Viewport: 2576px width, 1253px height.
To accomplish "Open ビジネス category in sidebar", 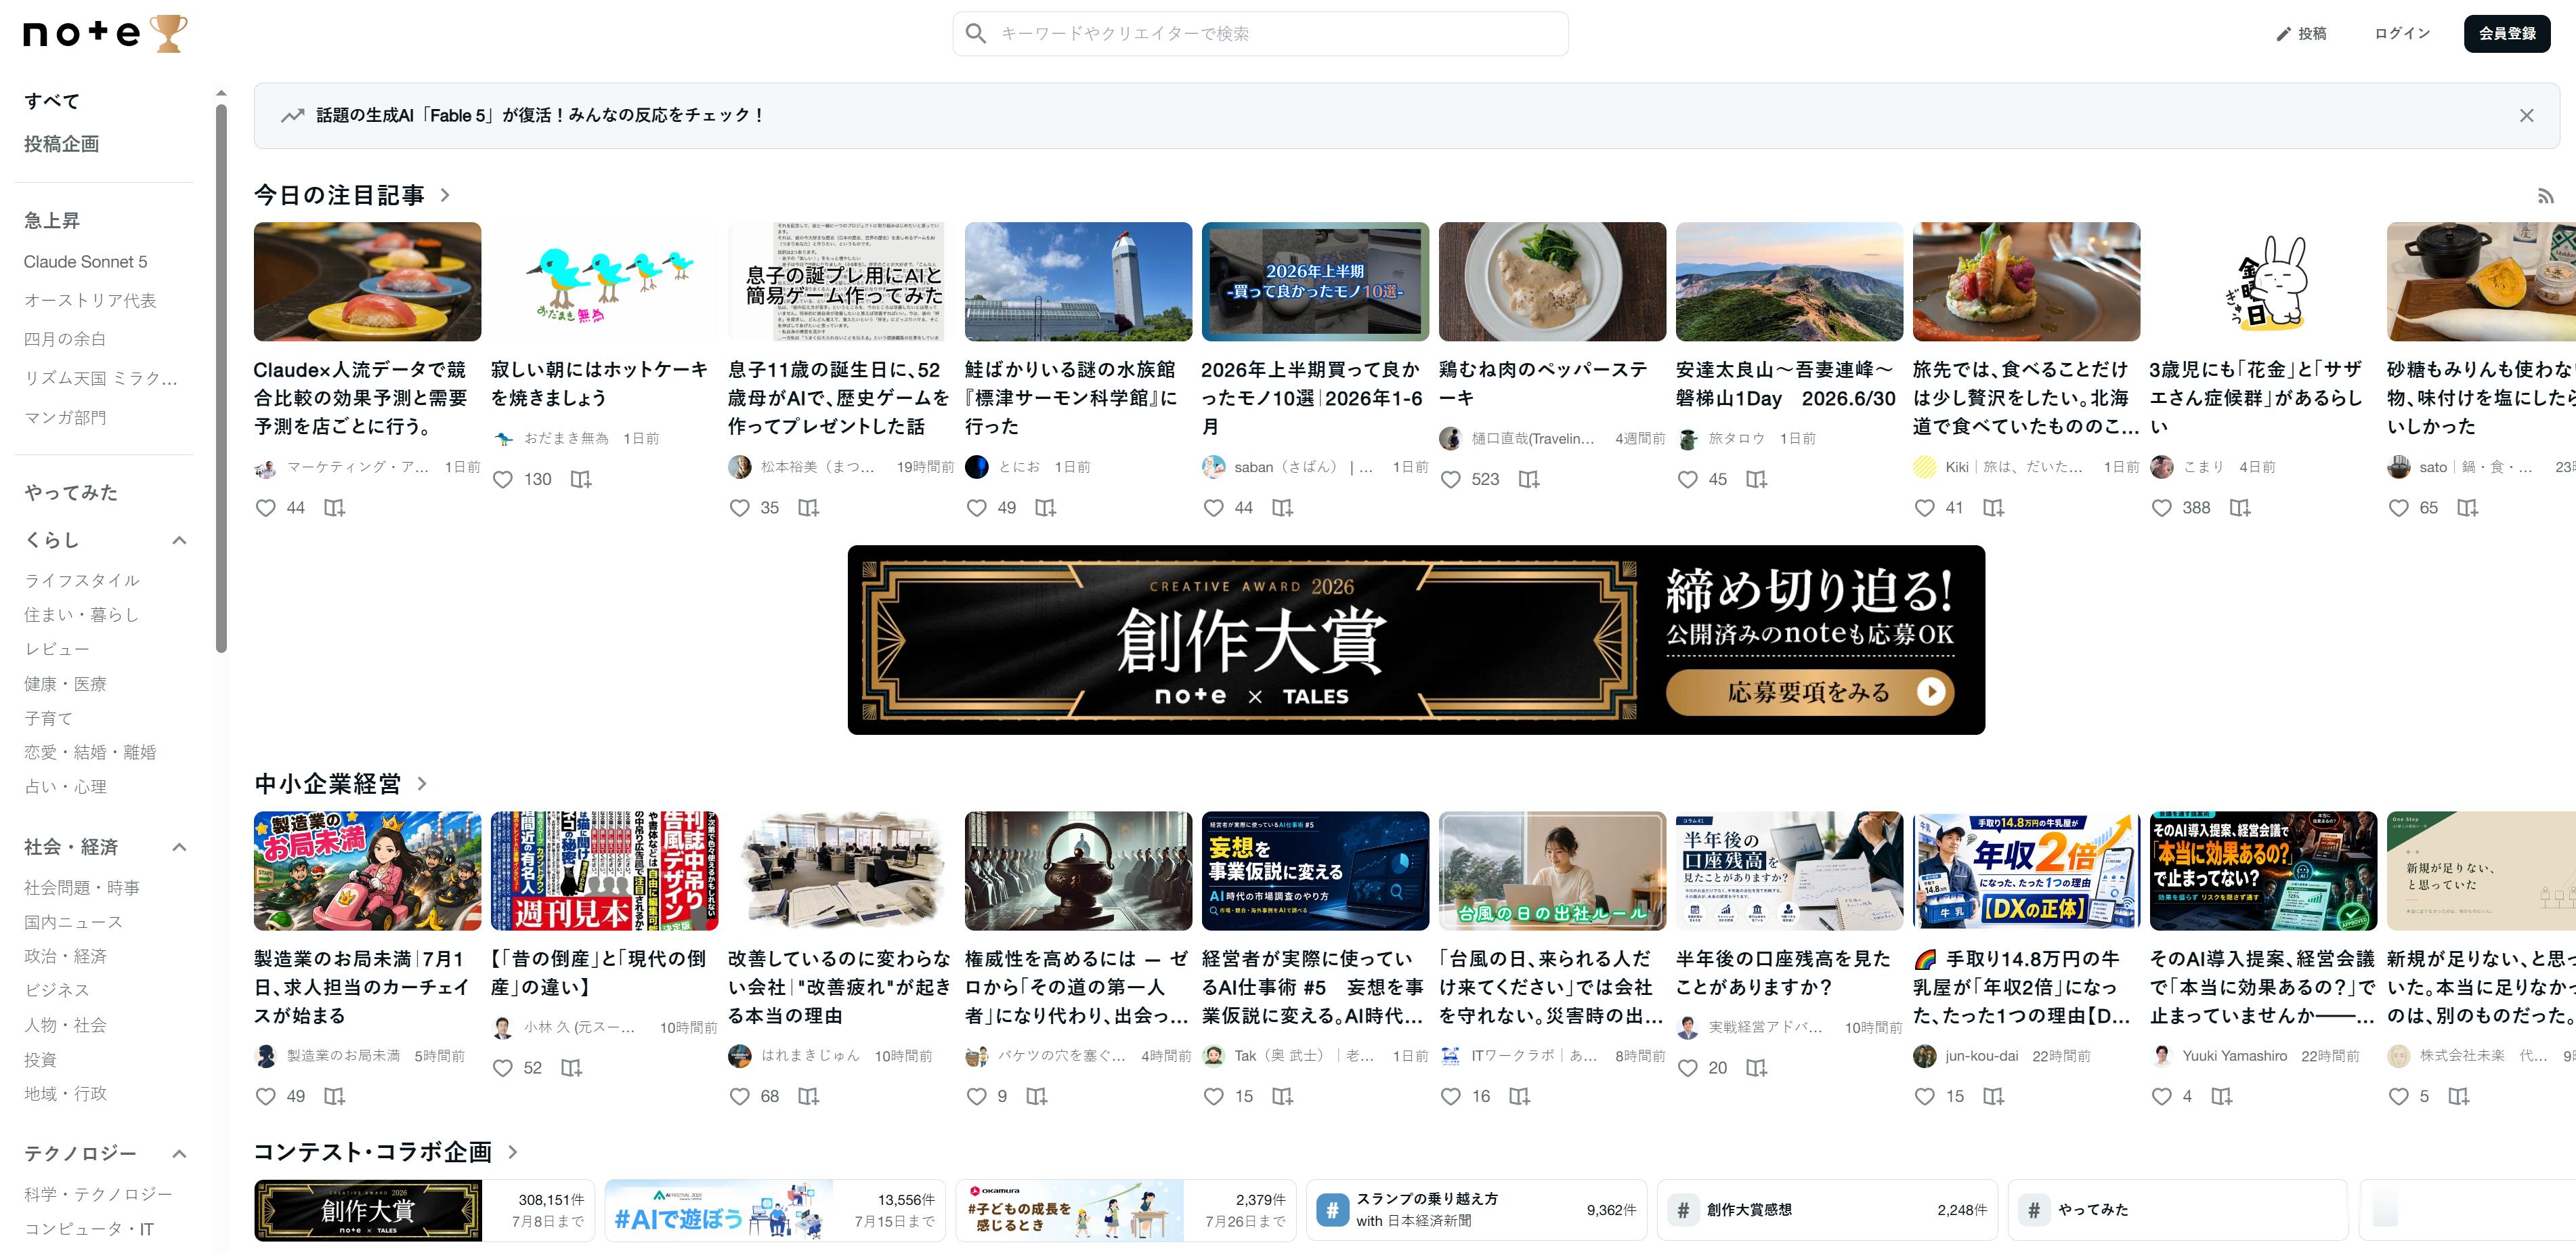I will [x=57, y=990].
